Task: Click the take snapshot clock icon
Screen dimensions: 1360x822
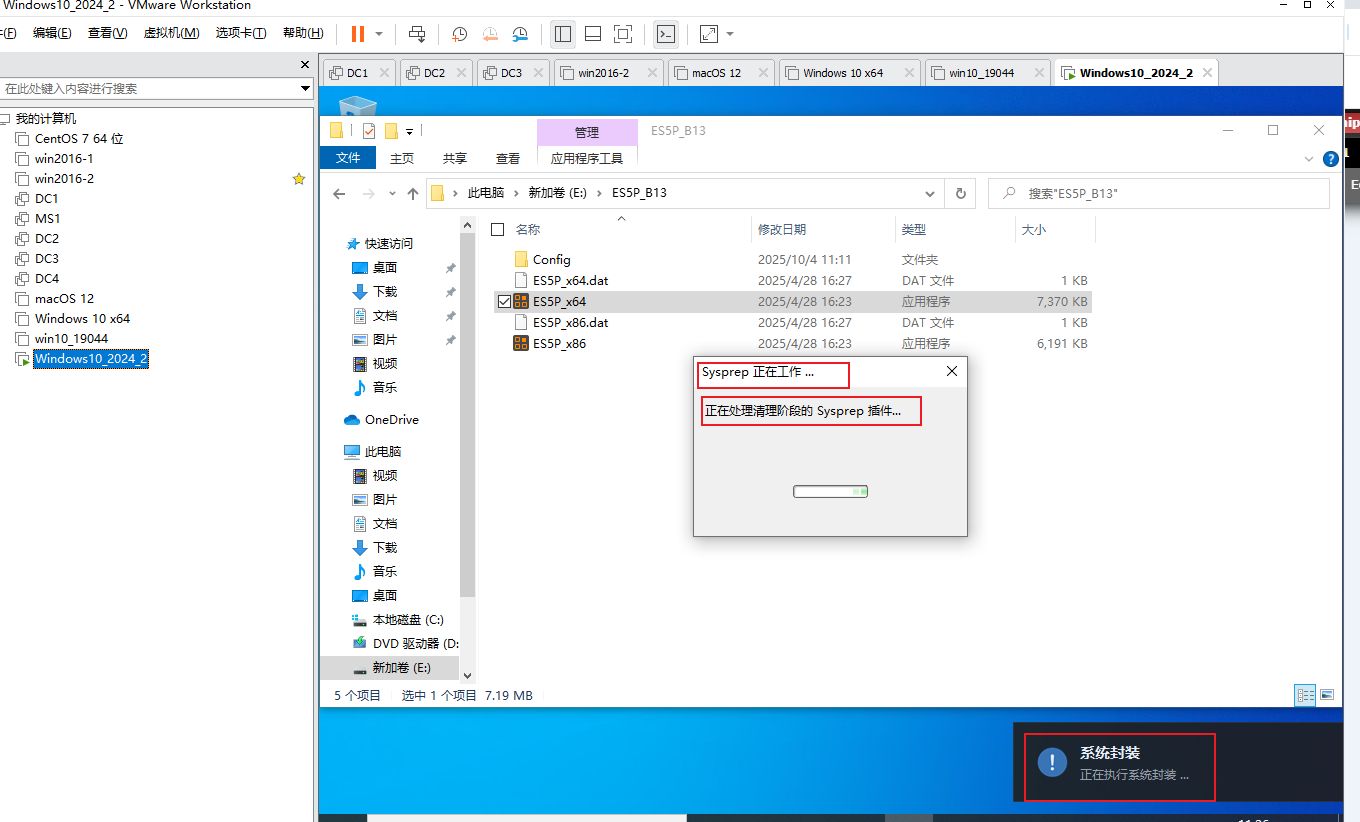Action: pos(459,34)
